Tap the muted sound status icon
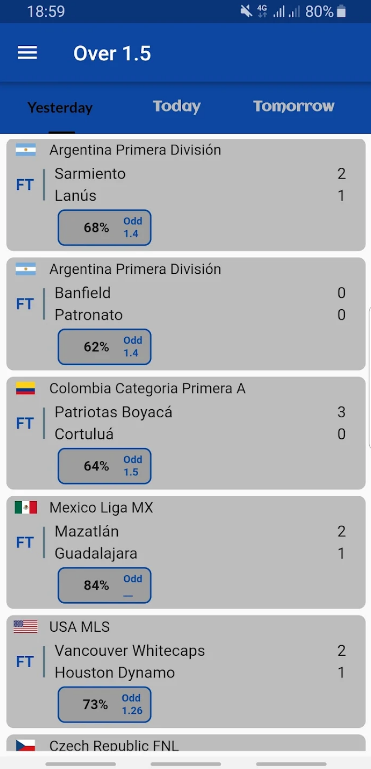The image size is (371, 769). (x=246, y=11)
